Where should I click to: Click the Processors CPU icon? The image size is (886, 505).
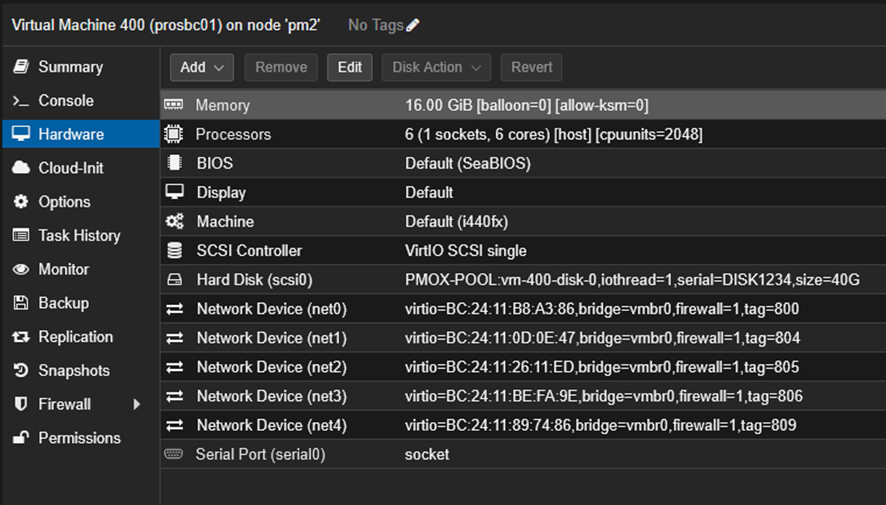pyautogui.click(x=174, y=134)
